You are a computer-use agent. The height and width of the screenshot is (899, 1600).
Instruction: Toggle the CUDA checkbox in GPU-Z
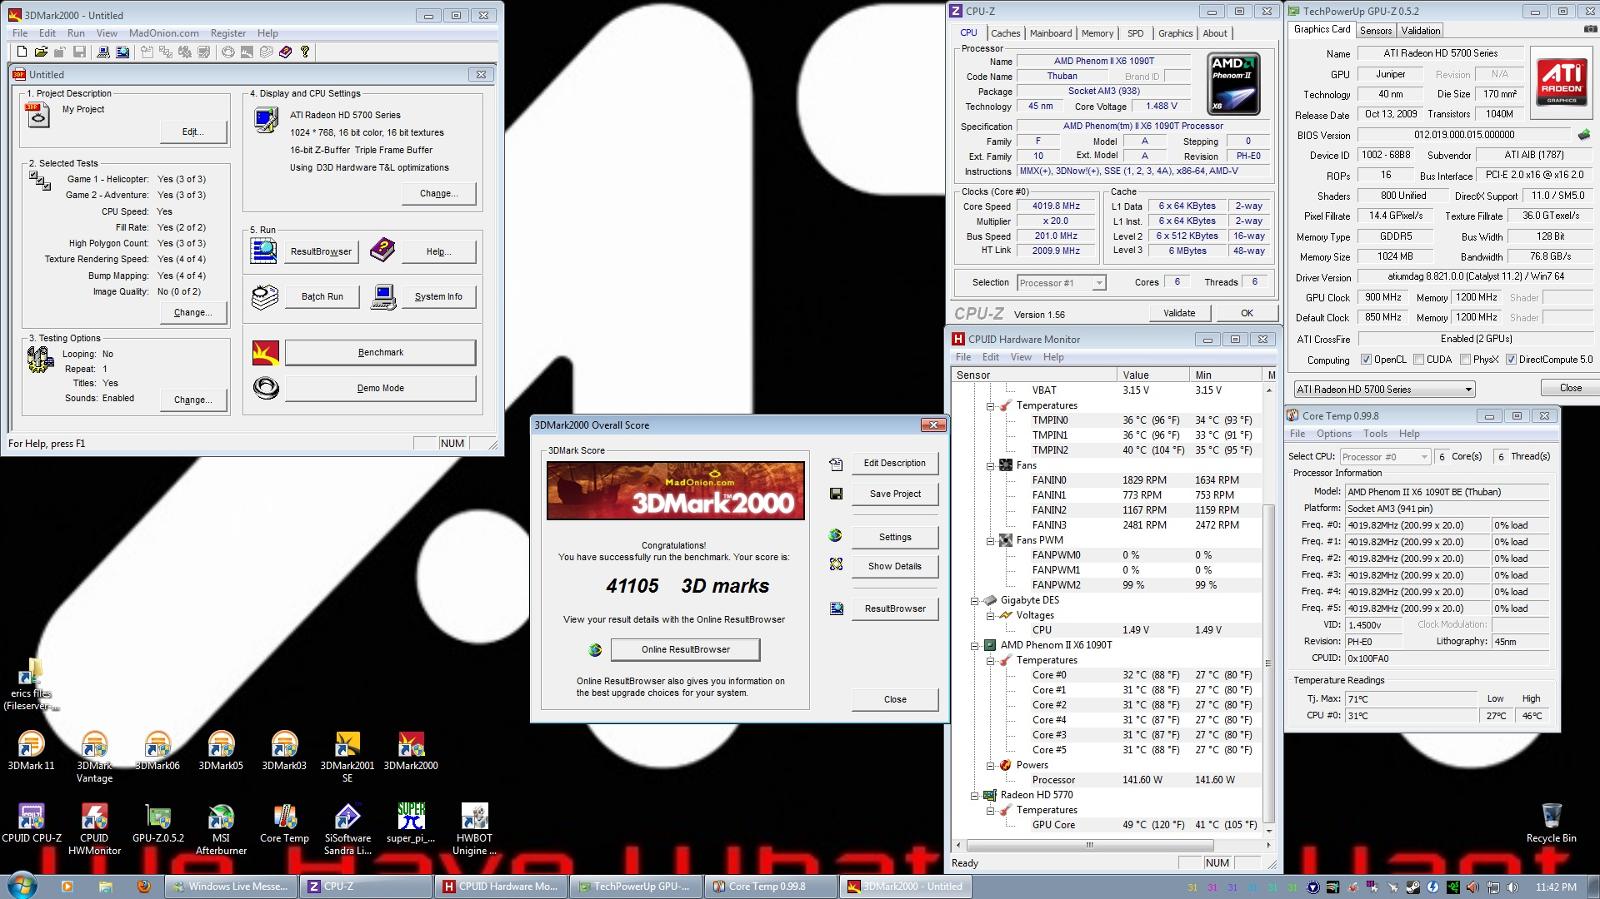click(x=1418, y=360)
